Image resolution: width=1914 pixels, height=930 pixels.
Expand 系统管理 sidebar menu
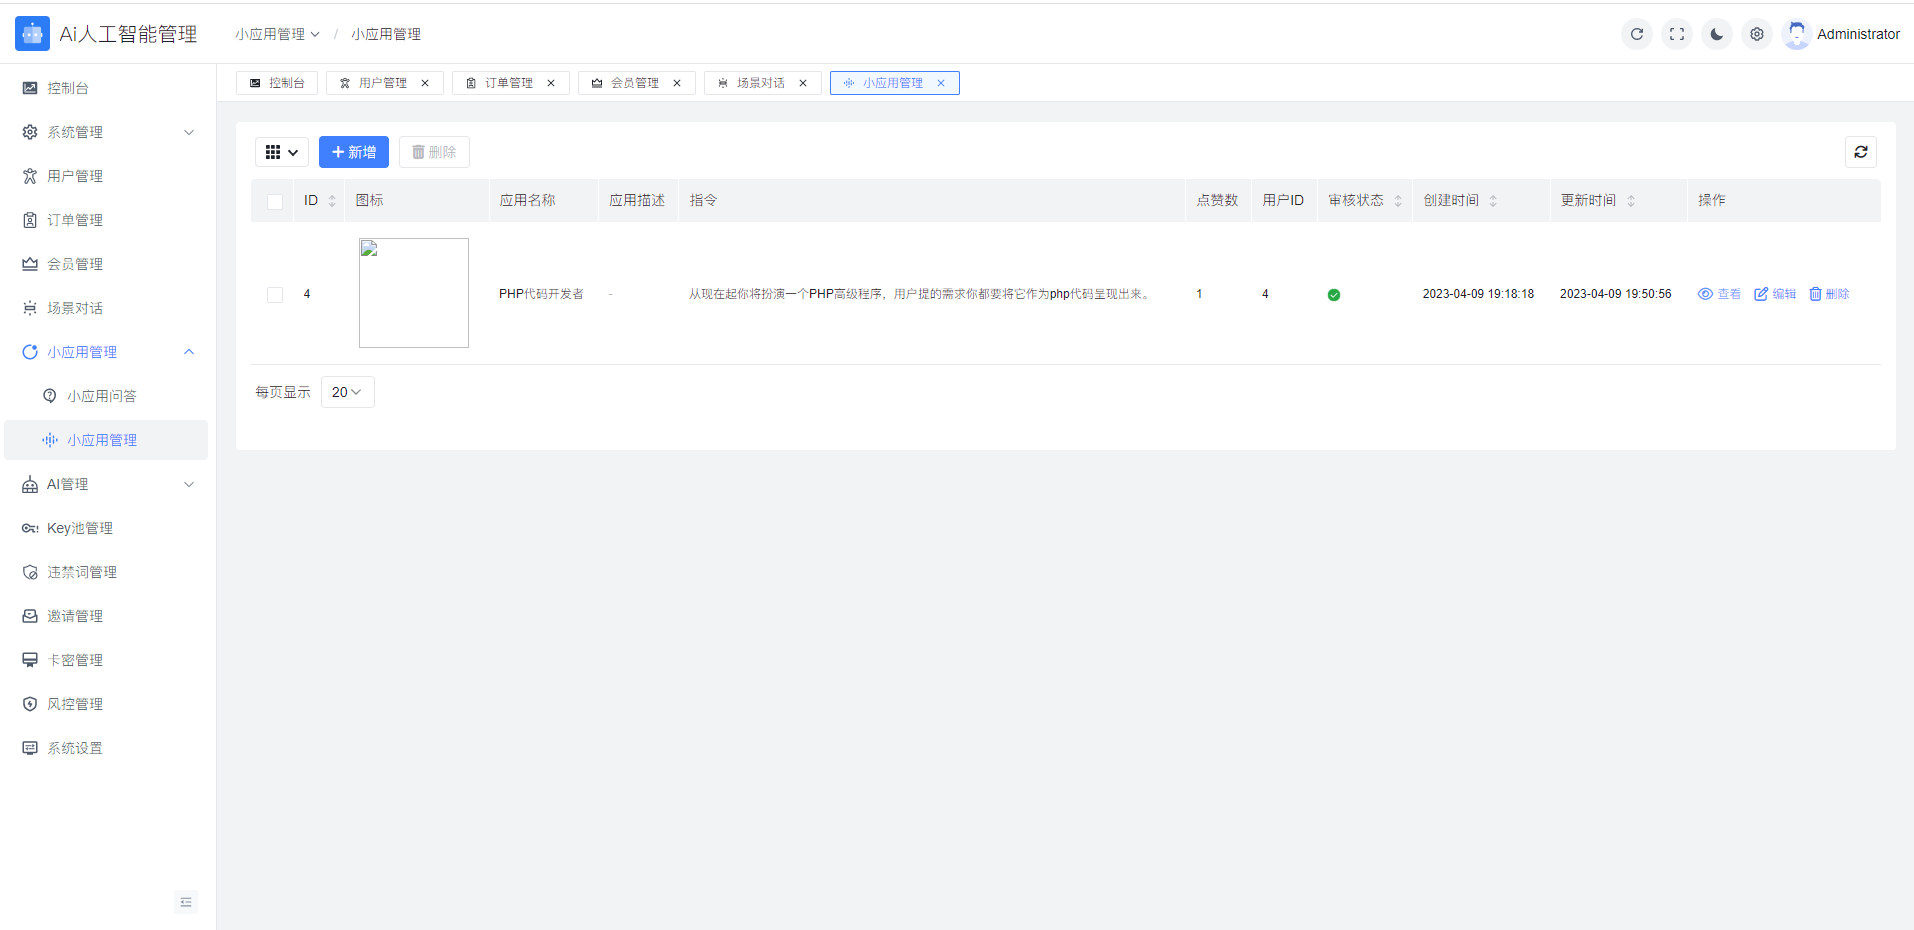point(108,132)
